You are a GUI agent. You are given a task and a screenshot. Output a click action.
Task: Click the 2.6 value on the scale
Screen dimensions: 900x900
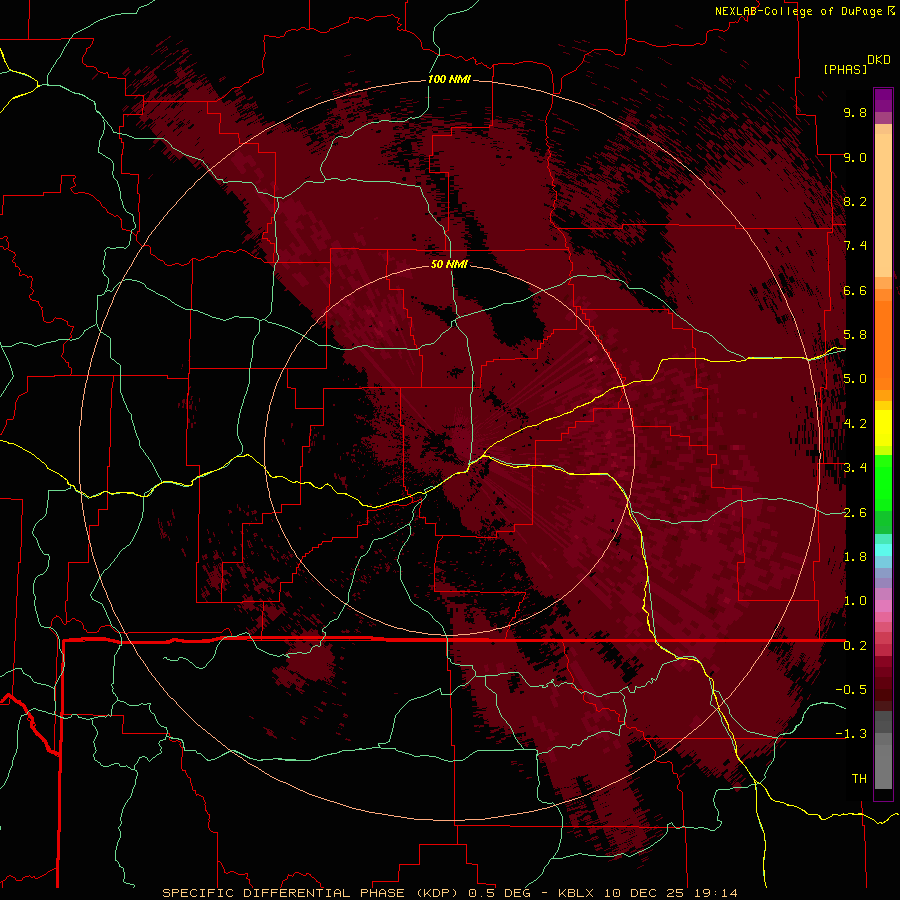[855, 512]
